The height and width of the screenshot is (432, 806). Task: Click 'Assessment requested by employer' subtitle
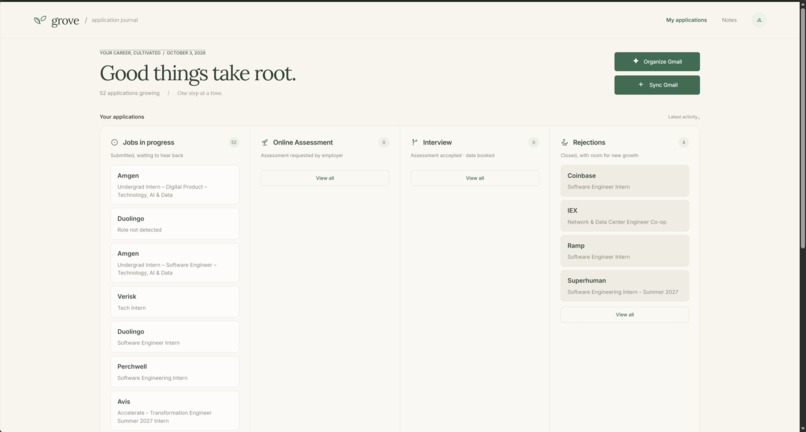(302, 155)
